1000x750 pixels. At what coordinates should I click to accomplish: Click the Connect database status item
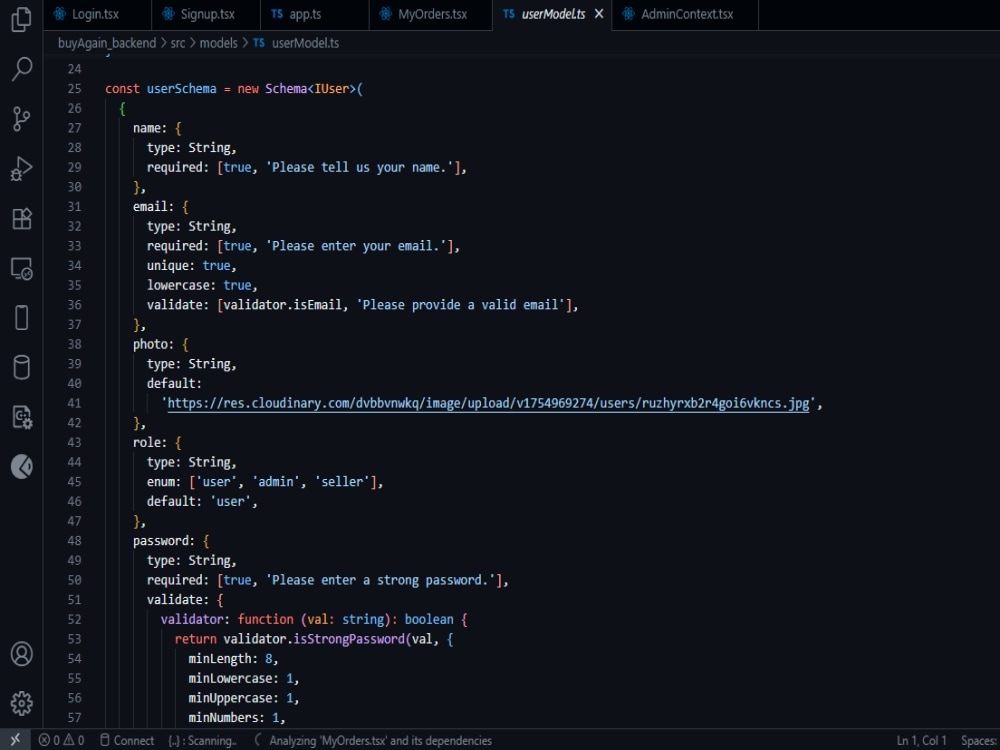point(127,740)
